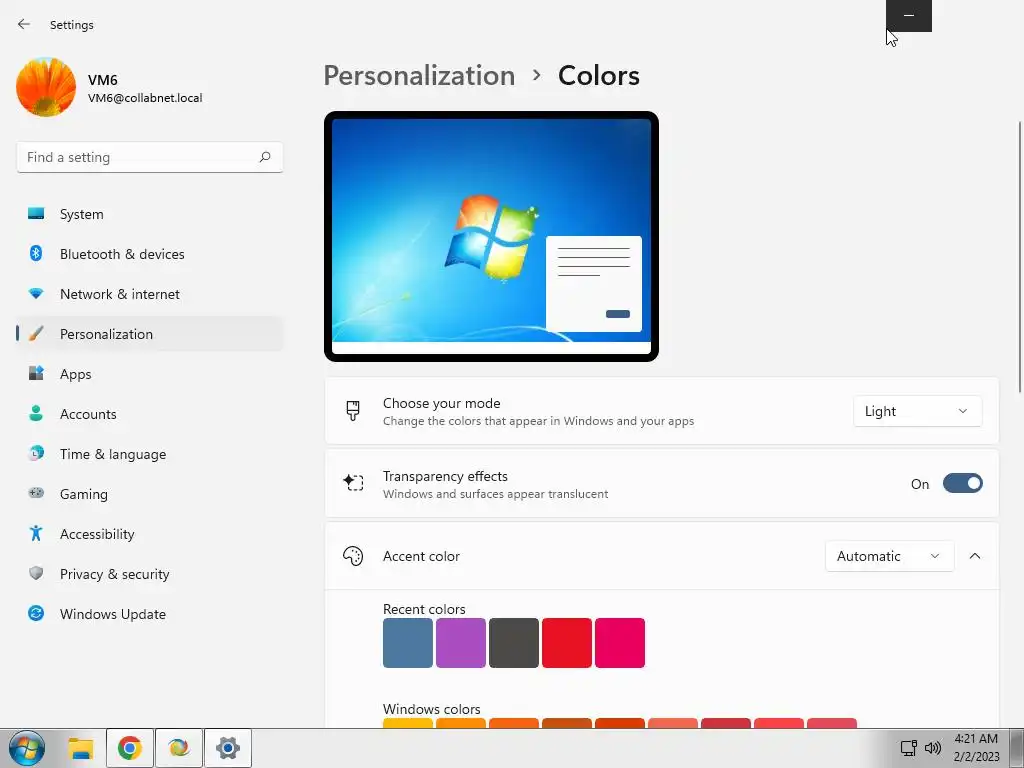Minimize the Settings window
This screenshot has width=1024, height=768.
pyautogui.click(x=908, y=15)
